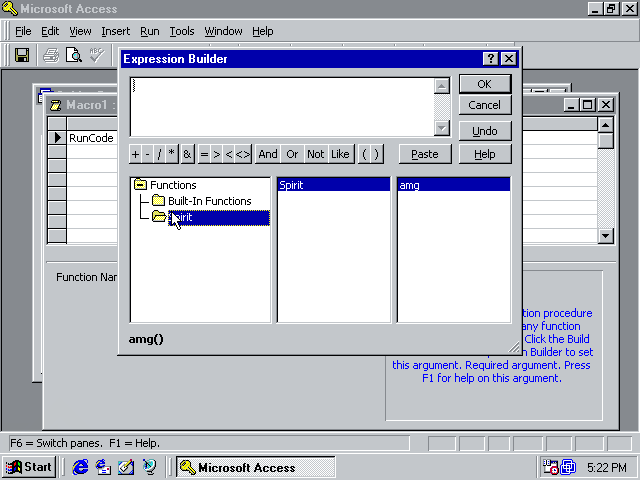The height and width of the screenshot is (480, 640).
Task: Insert the ampersand operator
Action: pyautogui.click(x=187, y=154)
